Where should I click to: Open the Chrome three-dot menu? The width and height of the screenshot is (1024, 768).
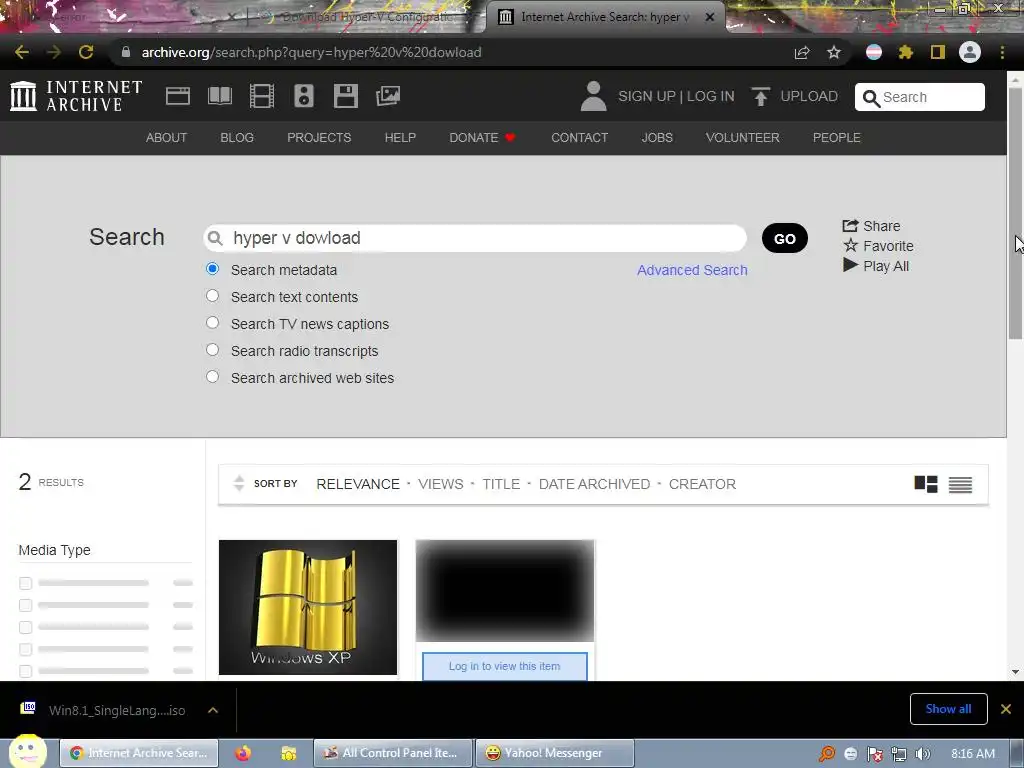pos(1002,52)
